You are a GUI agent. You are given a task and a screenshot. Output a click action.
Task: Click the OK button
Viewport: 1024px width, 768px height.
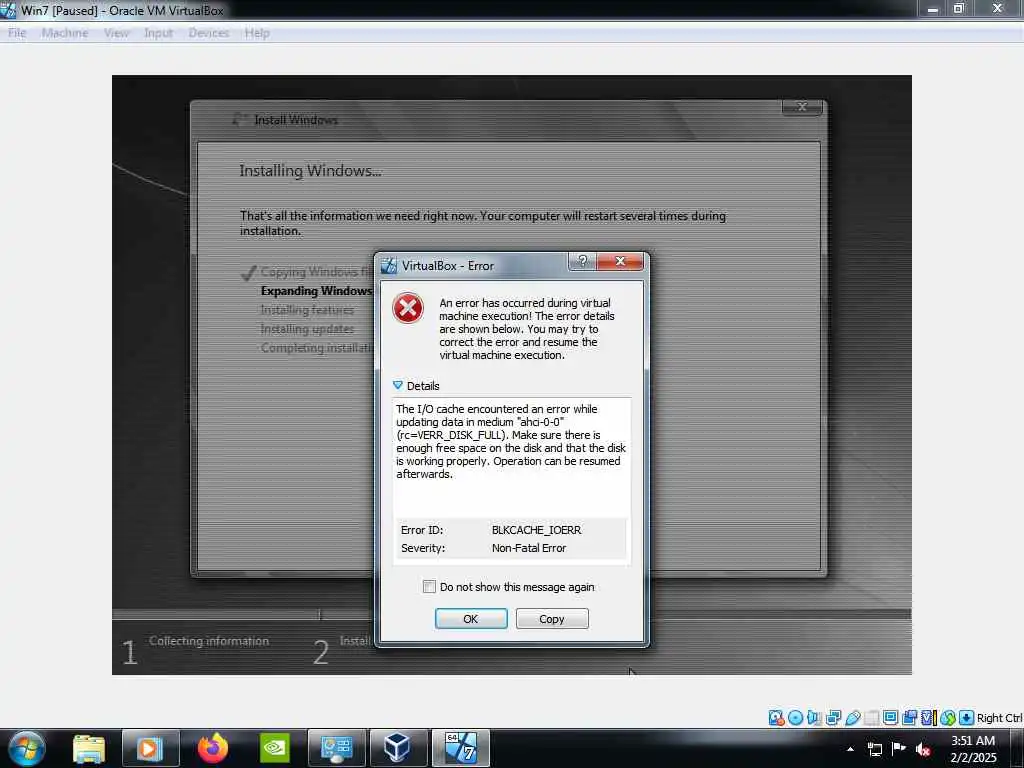tap(471, 618)
